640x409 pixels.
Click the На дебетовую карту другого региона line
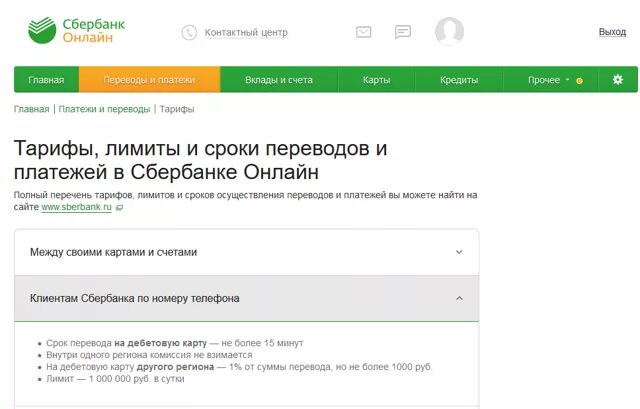point(239,367)
